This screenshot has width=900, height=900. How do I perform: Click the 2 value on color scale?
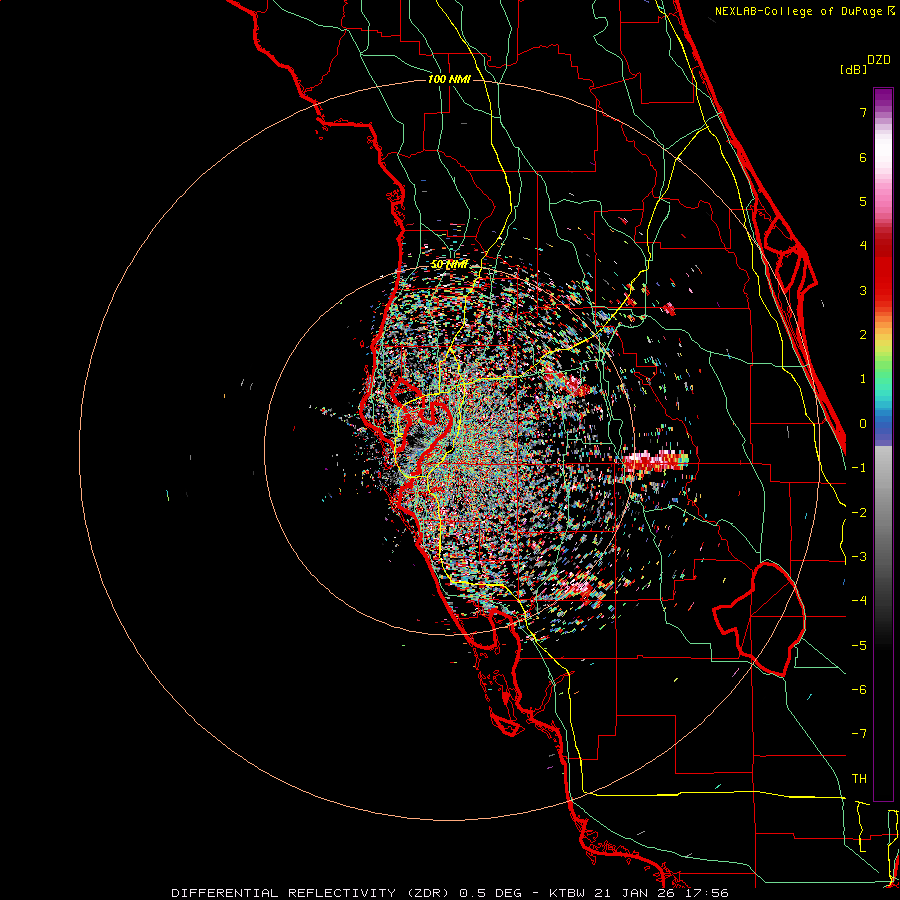click(863, 335)
